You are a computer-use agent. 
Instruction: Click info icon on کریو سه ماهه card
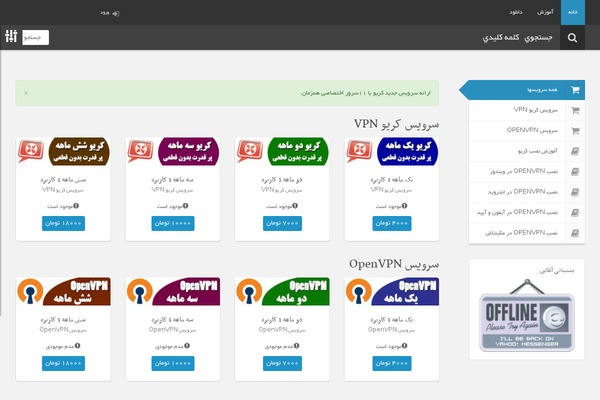[186, 206]
